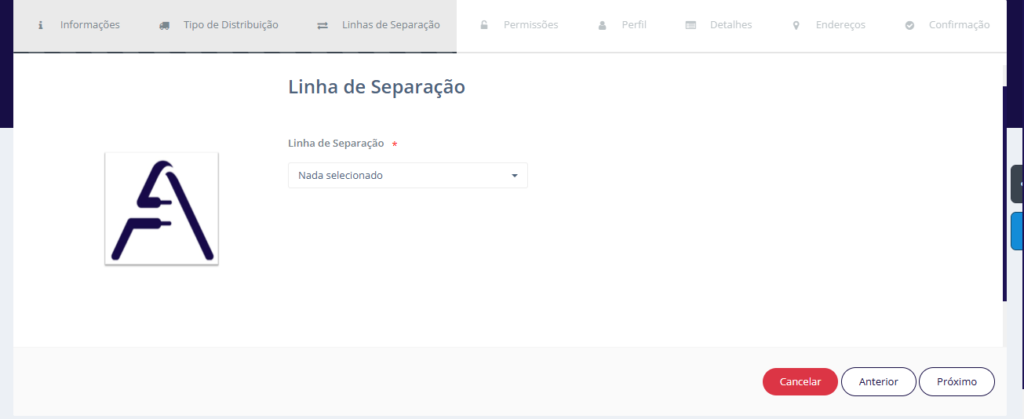Click the checkmark icon beside Confirmação
The image size is (1024, 419).
[x=909, y=25]
